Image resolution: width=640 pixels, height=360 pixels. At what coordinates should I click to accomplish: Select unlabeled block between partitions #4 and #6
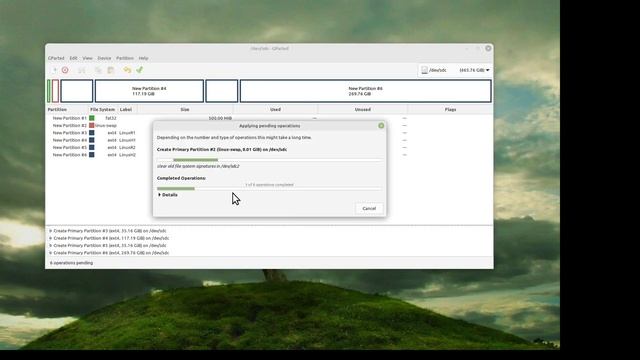222,91
